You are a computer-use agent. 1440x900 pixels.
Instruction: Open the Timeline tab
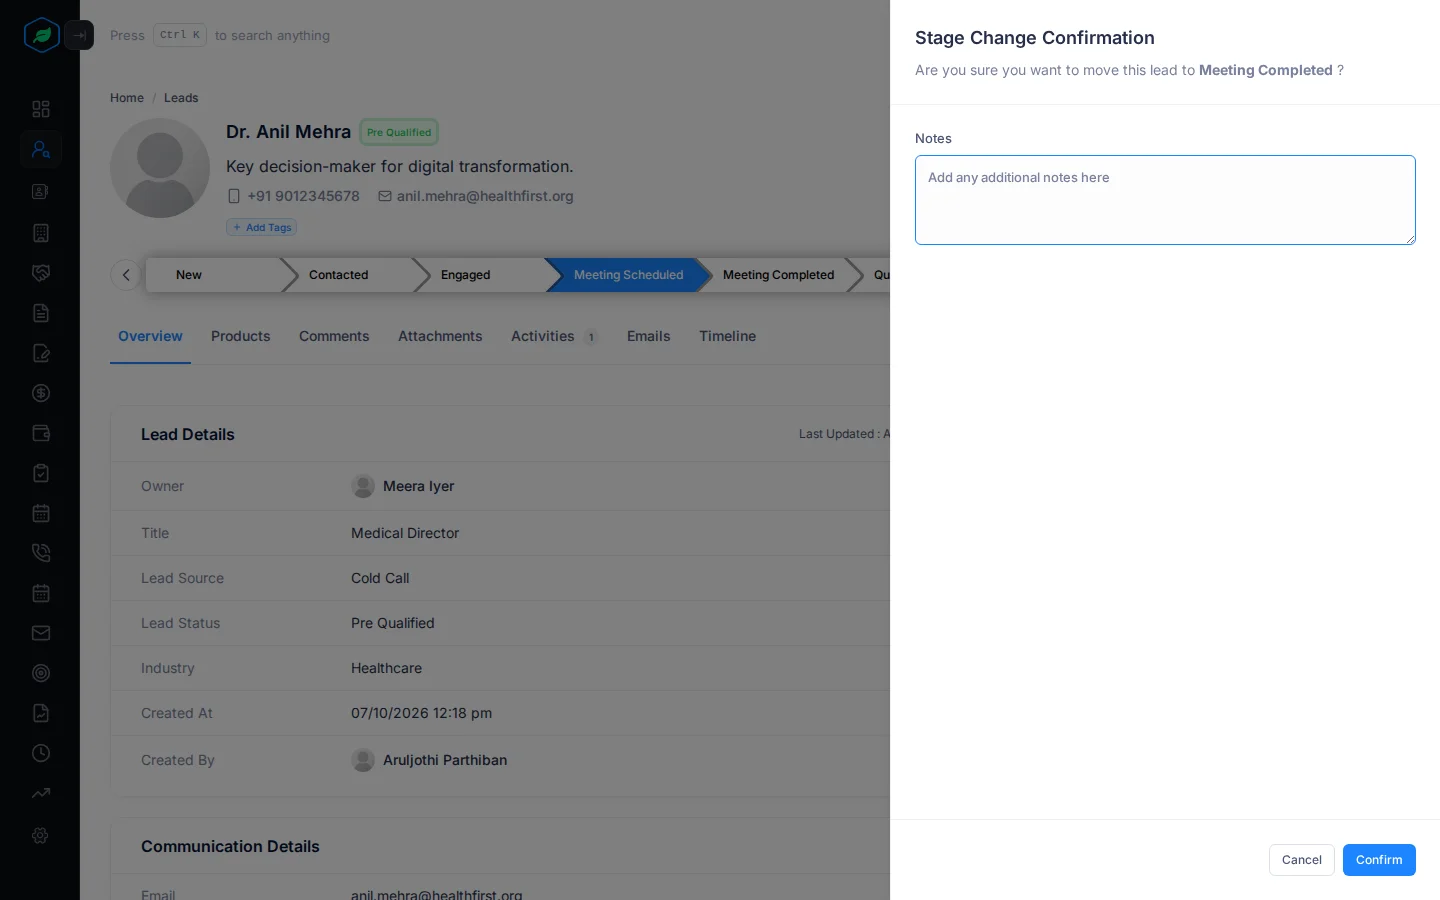click(727, 336)
